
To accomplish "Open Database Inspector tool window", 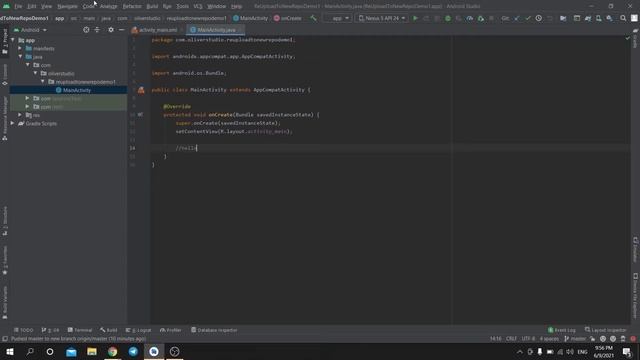I will pos(214,330).
